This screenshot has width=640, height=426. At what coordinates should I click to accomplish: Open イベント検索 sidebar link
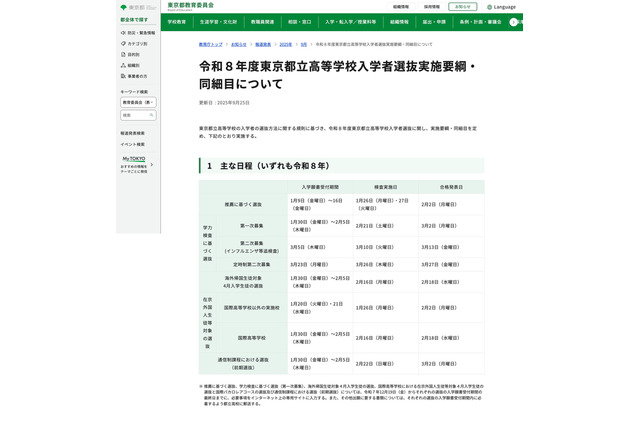(132, 144)
